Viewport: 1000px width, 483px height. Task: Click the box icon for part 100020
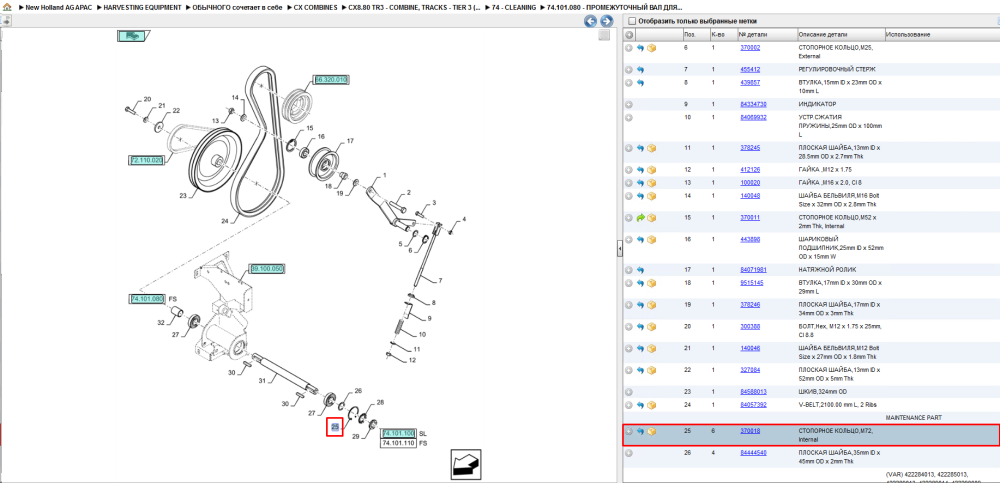click(652, 183)
